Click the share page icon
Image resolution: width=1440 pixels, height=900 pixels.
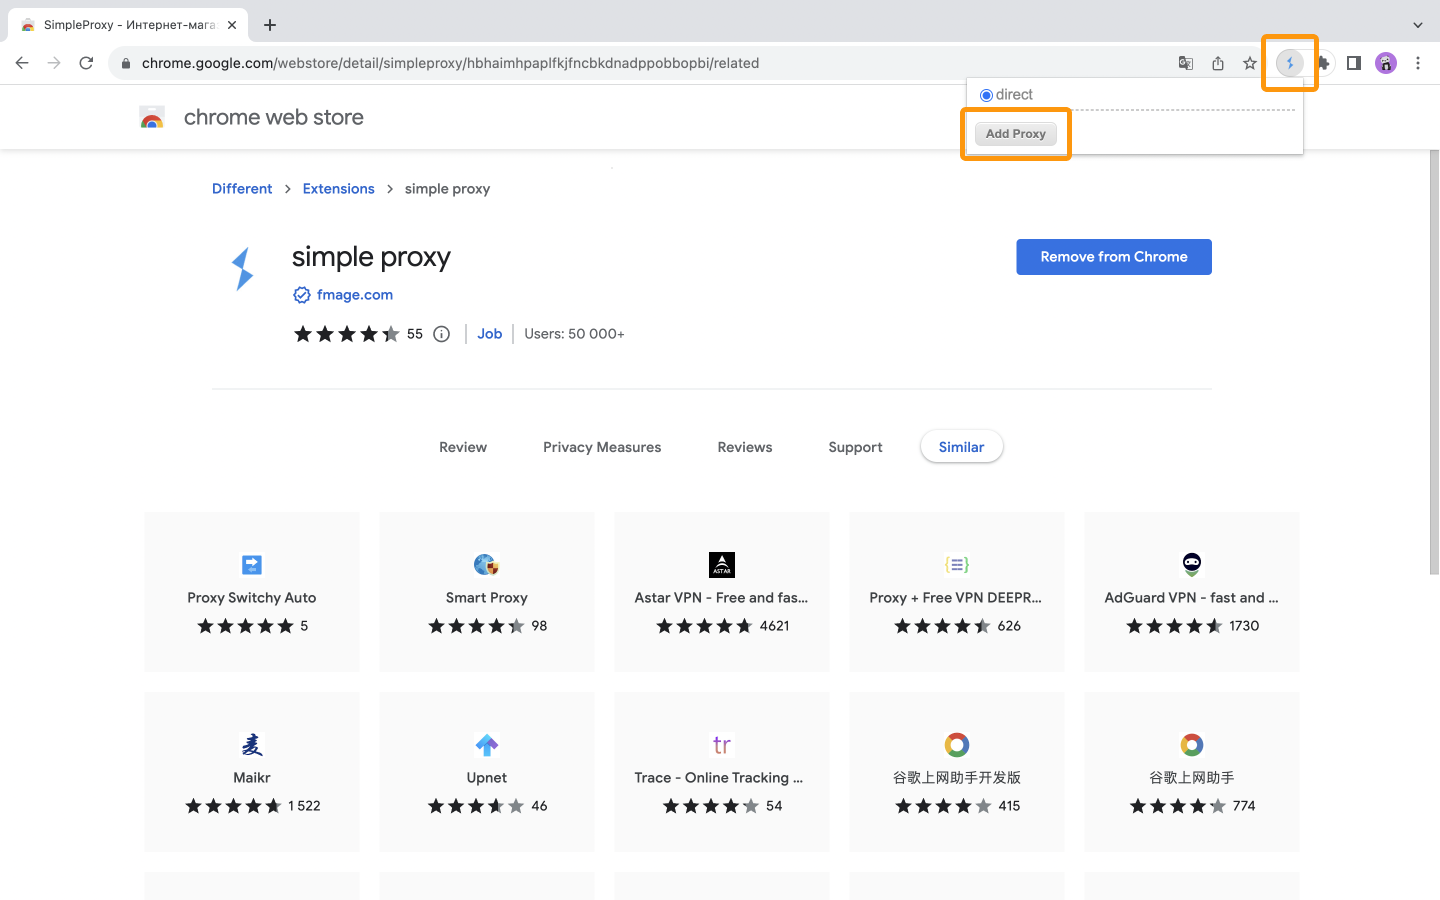[1218, 63]
